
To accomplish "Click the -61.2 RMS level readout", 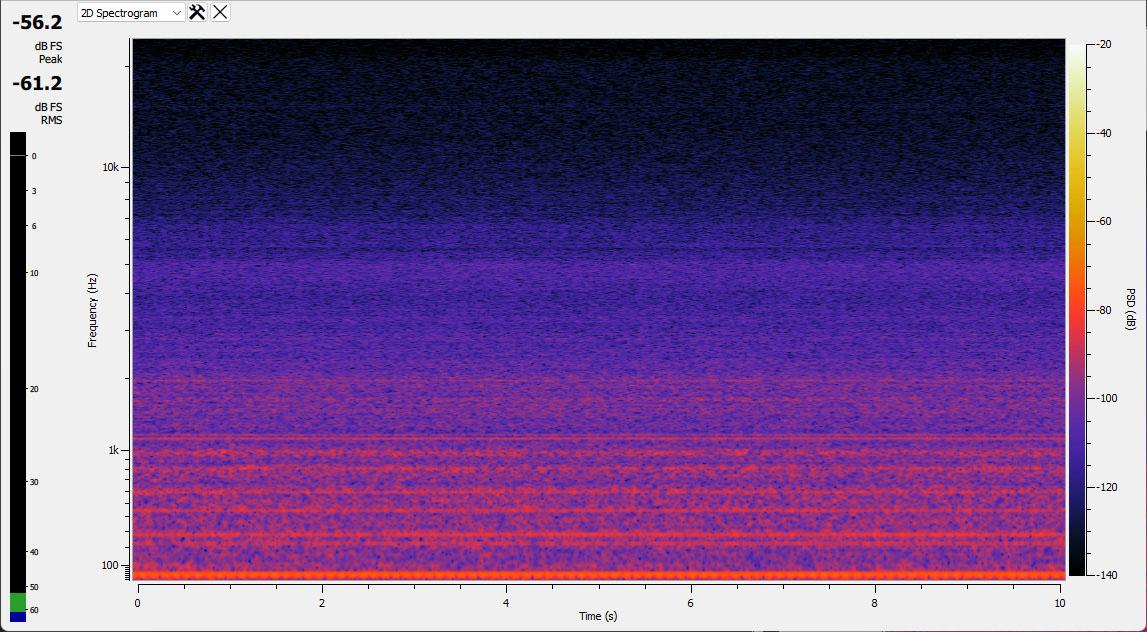I will tap(37, 84).
